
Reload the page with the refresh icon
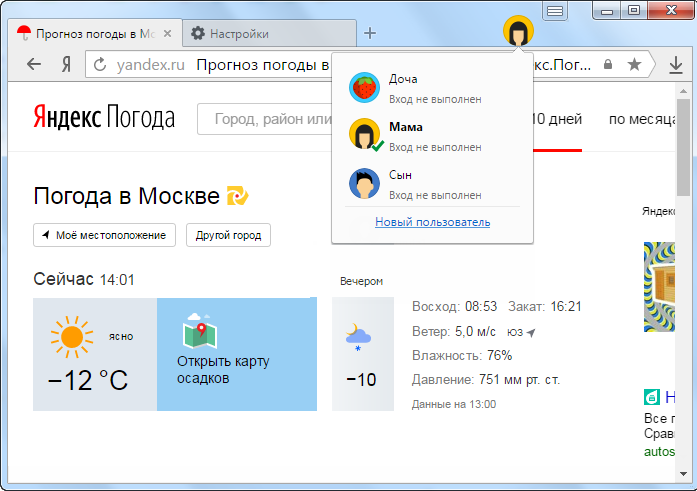click(100, 64)
